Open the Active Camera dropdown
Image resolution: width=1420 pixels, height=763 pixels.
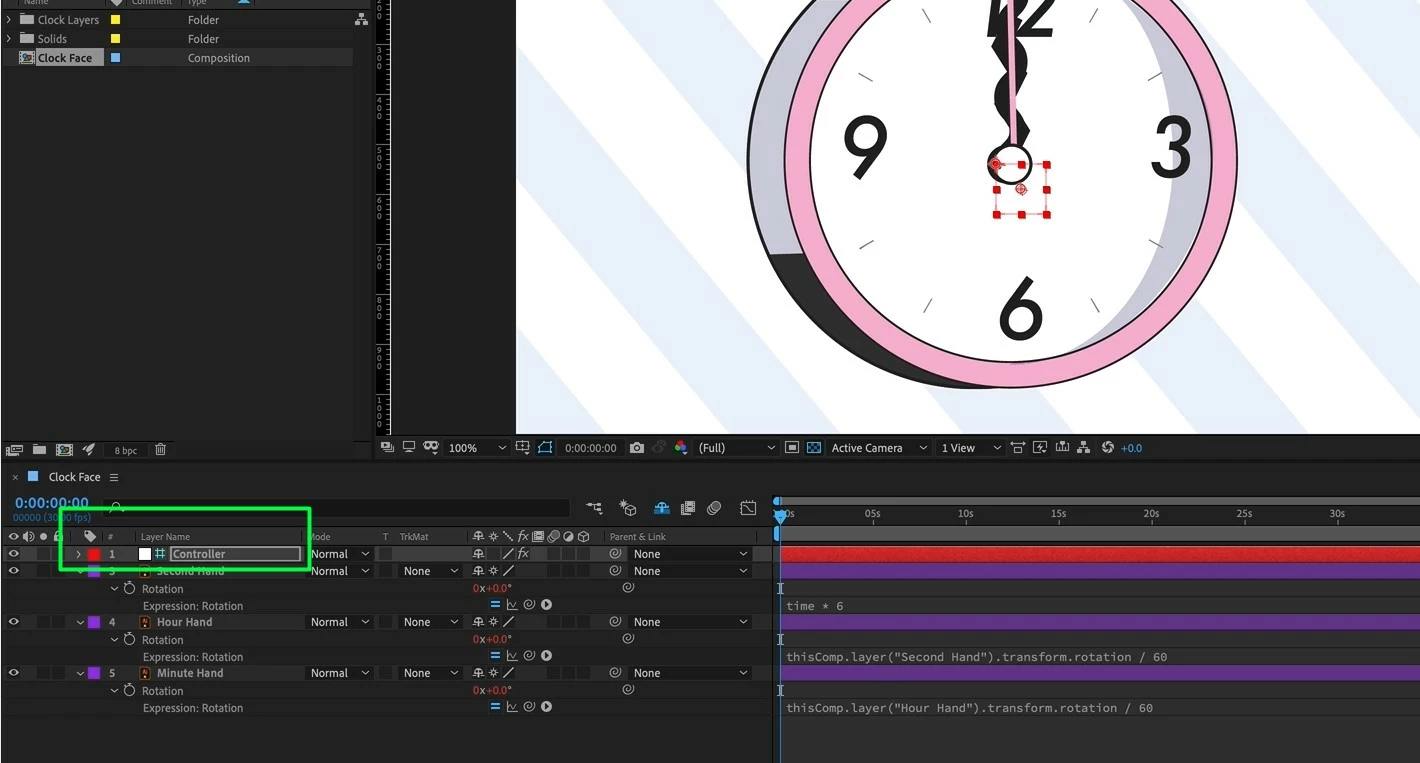877,448
